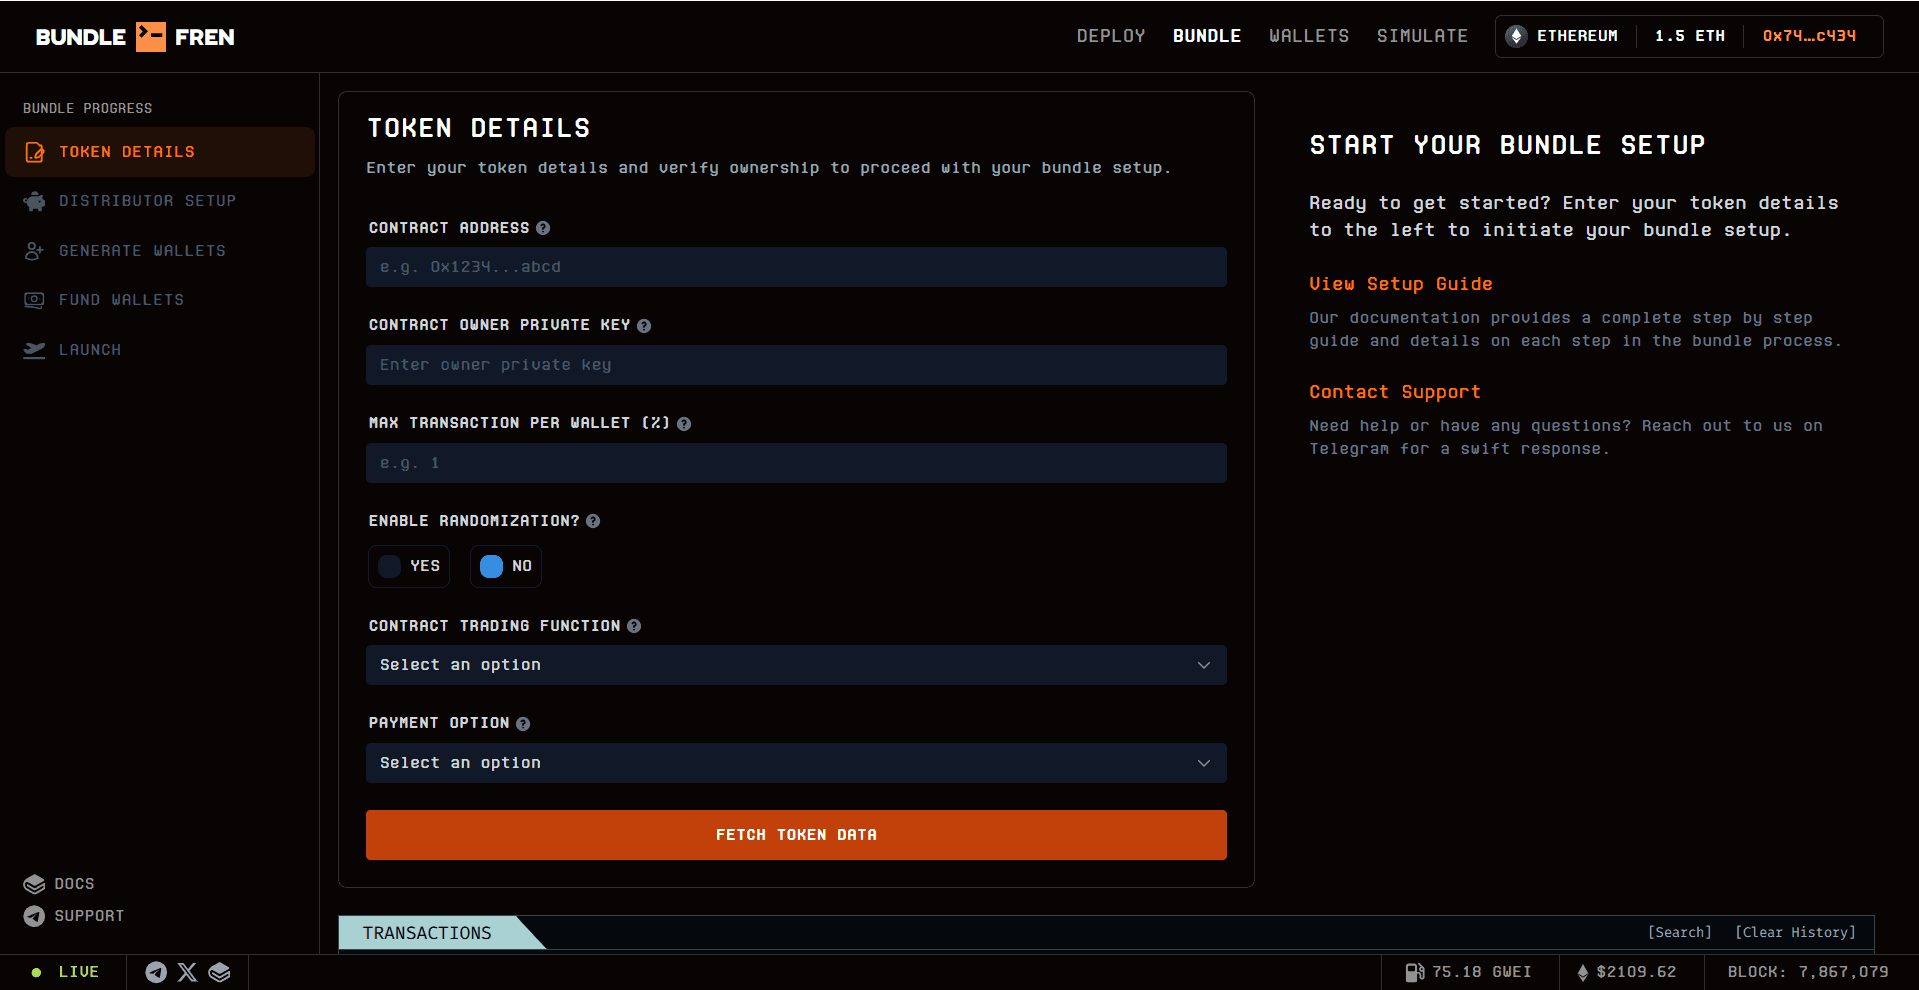Viewport: 1919px width, 990px height.
Task: Go to the Simulate tab
Action: [1422, 36]
